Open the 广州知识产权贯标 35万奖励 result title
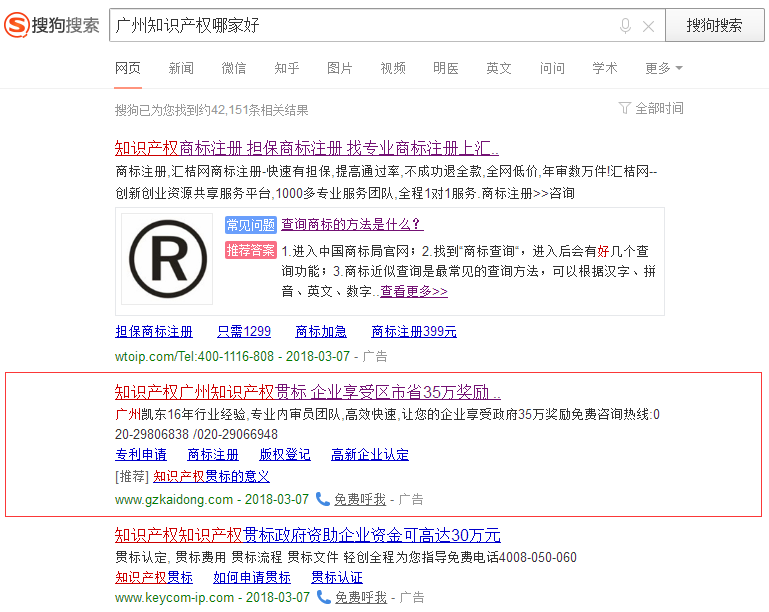The width and height of the screenshot is (769, 612). click(308, 392)
